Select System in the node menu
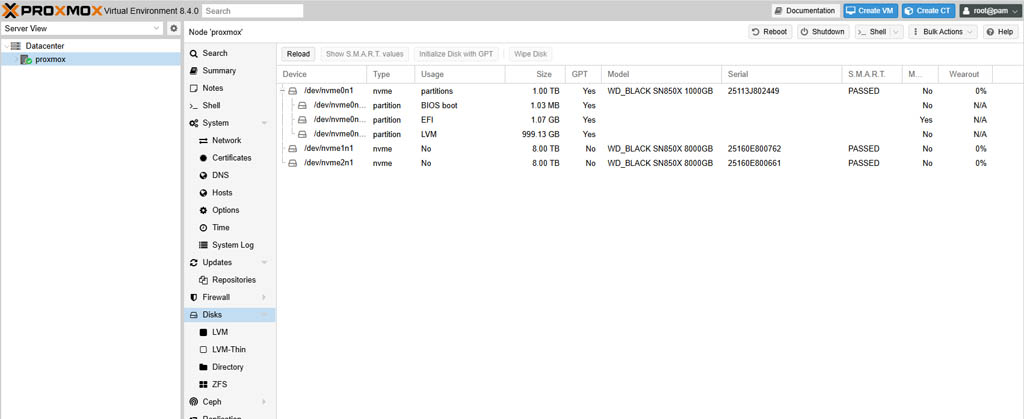 click(229, 123)
